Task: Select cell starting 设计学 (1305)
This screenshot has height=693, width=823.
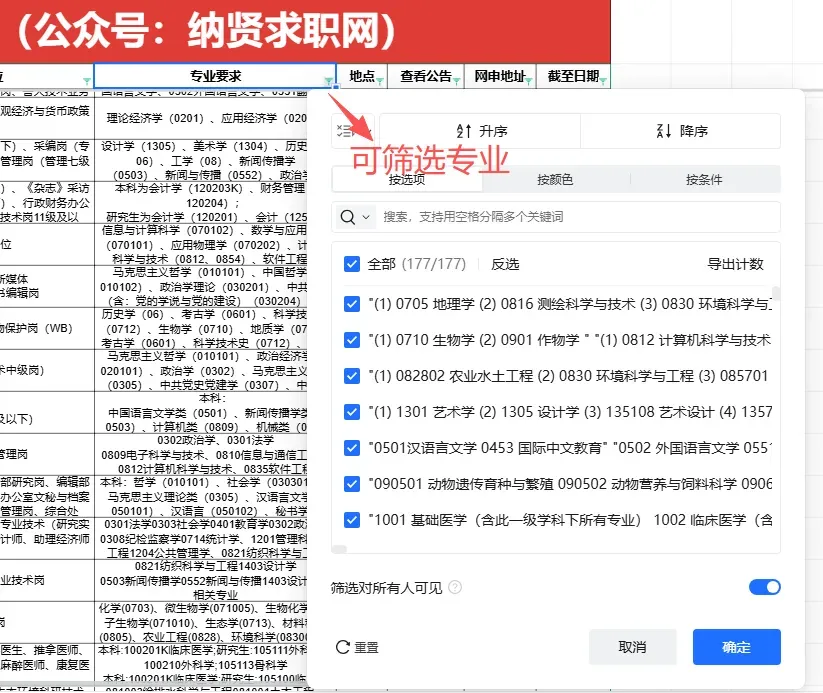Action: click(x=201, y=160)
